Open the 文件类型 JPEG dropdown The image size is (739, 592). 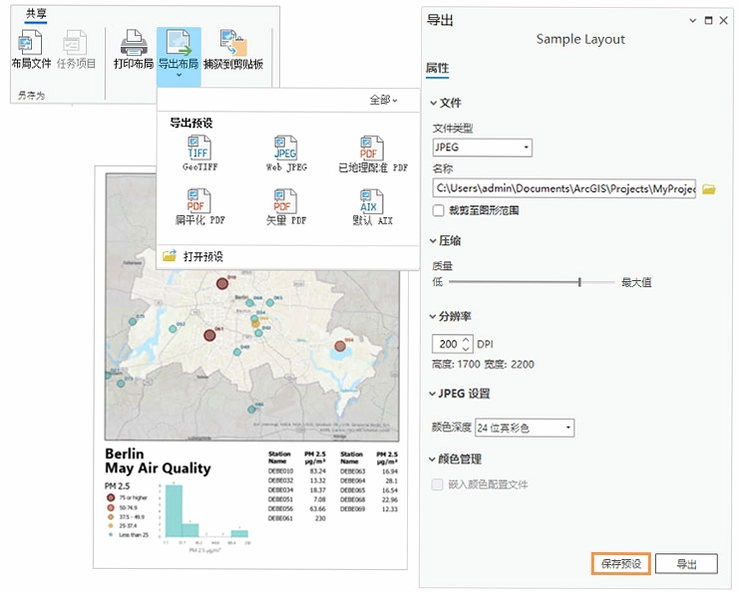point(483,148)
